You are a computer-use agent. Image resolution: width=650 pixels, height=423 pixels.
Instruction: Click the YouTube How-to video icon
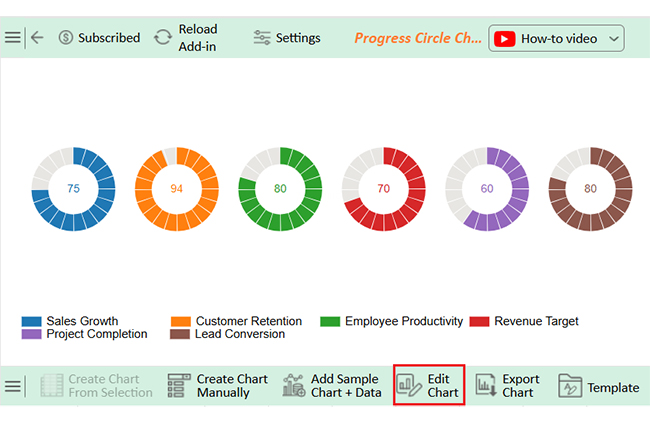click(505, 39)
